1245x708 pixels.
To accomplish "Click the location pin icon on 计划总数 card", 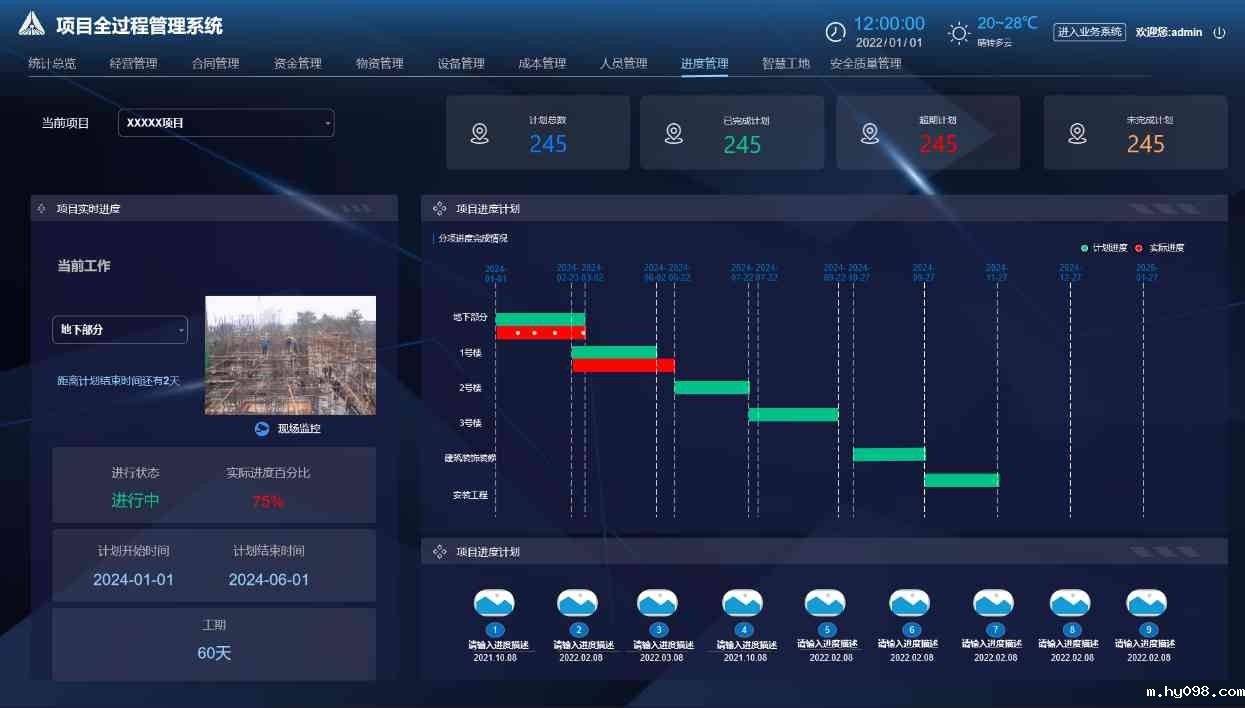I will 479,132.
